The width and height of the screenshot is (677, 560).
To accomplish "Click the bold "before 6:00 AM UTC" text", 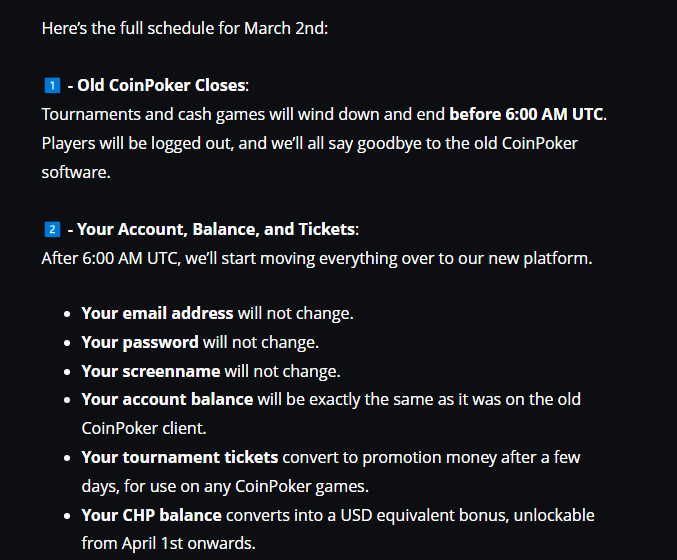I will 527,114.
